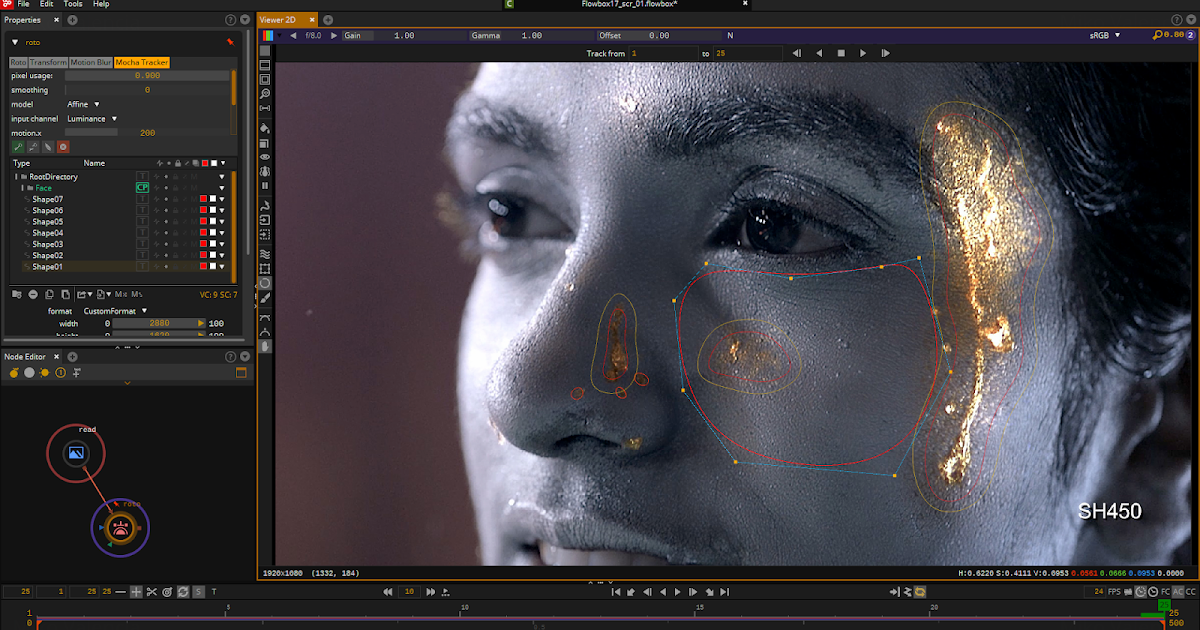Open the Node Editor settings with the orange paw icon
Image resolution: width=1200 pixels, height=630 pixels.
click(14, 372)
